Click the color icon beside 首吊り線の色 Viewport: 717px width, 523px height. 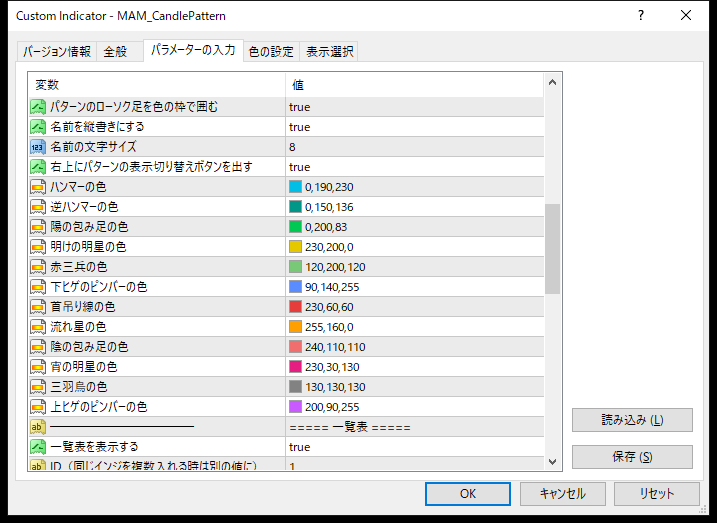[x=38, y=307]
